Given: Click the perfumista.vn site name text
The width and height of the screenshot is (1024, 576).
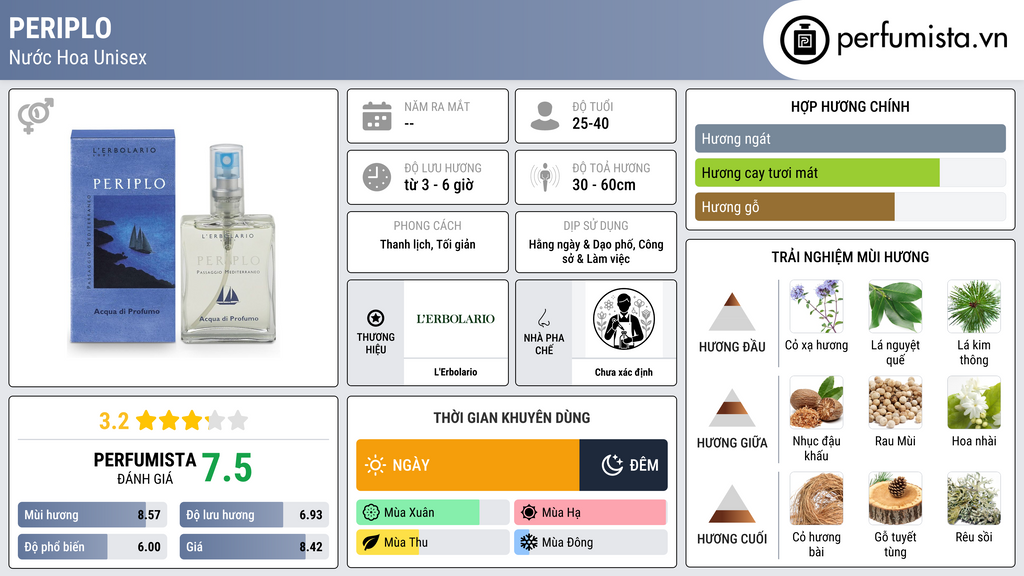Looking at the screenshot, I should tap(922, 39).
